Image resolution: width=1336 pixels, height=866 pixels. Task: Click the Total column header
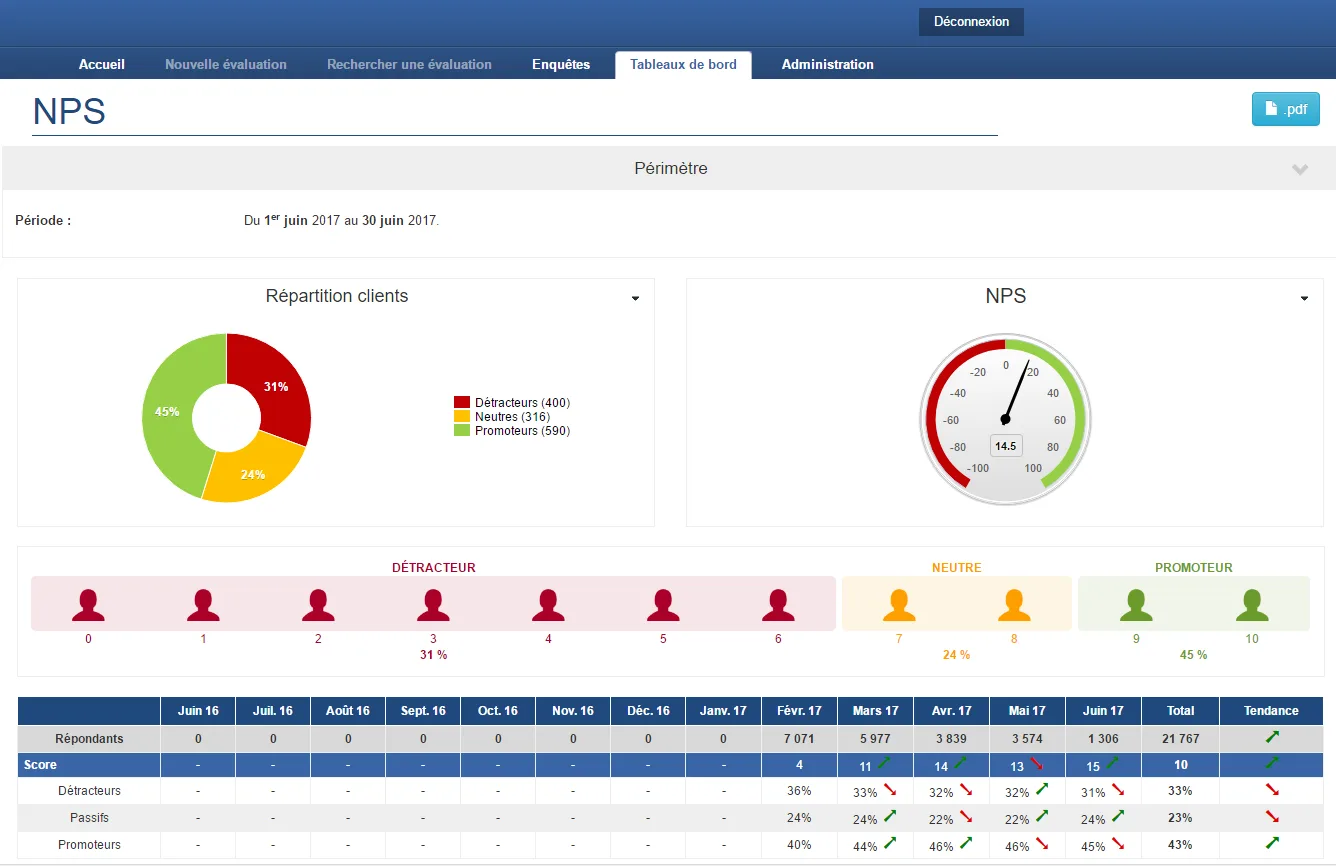1180,711
